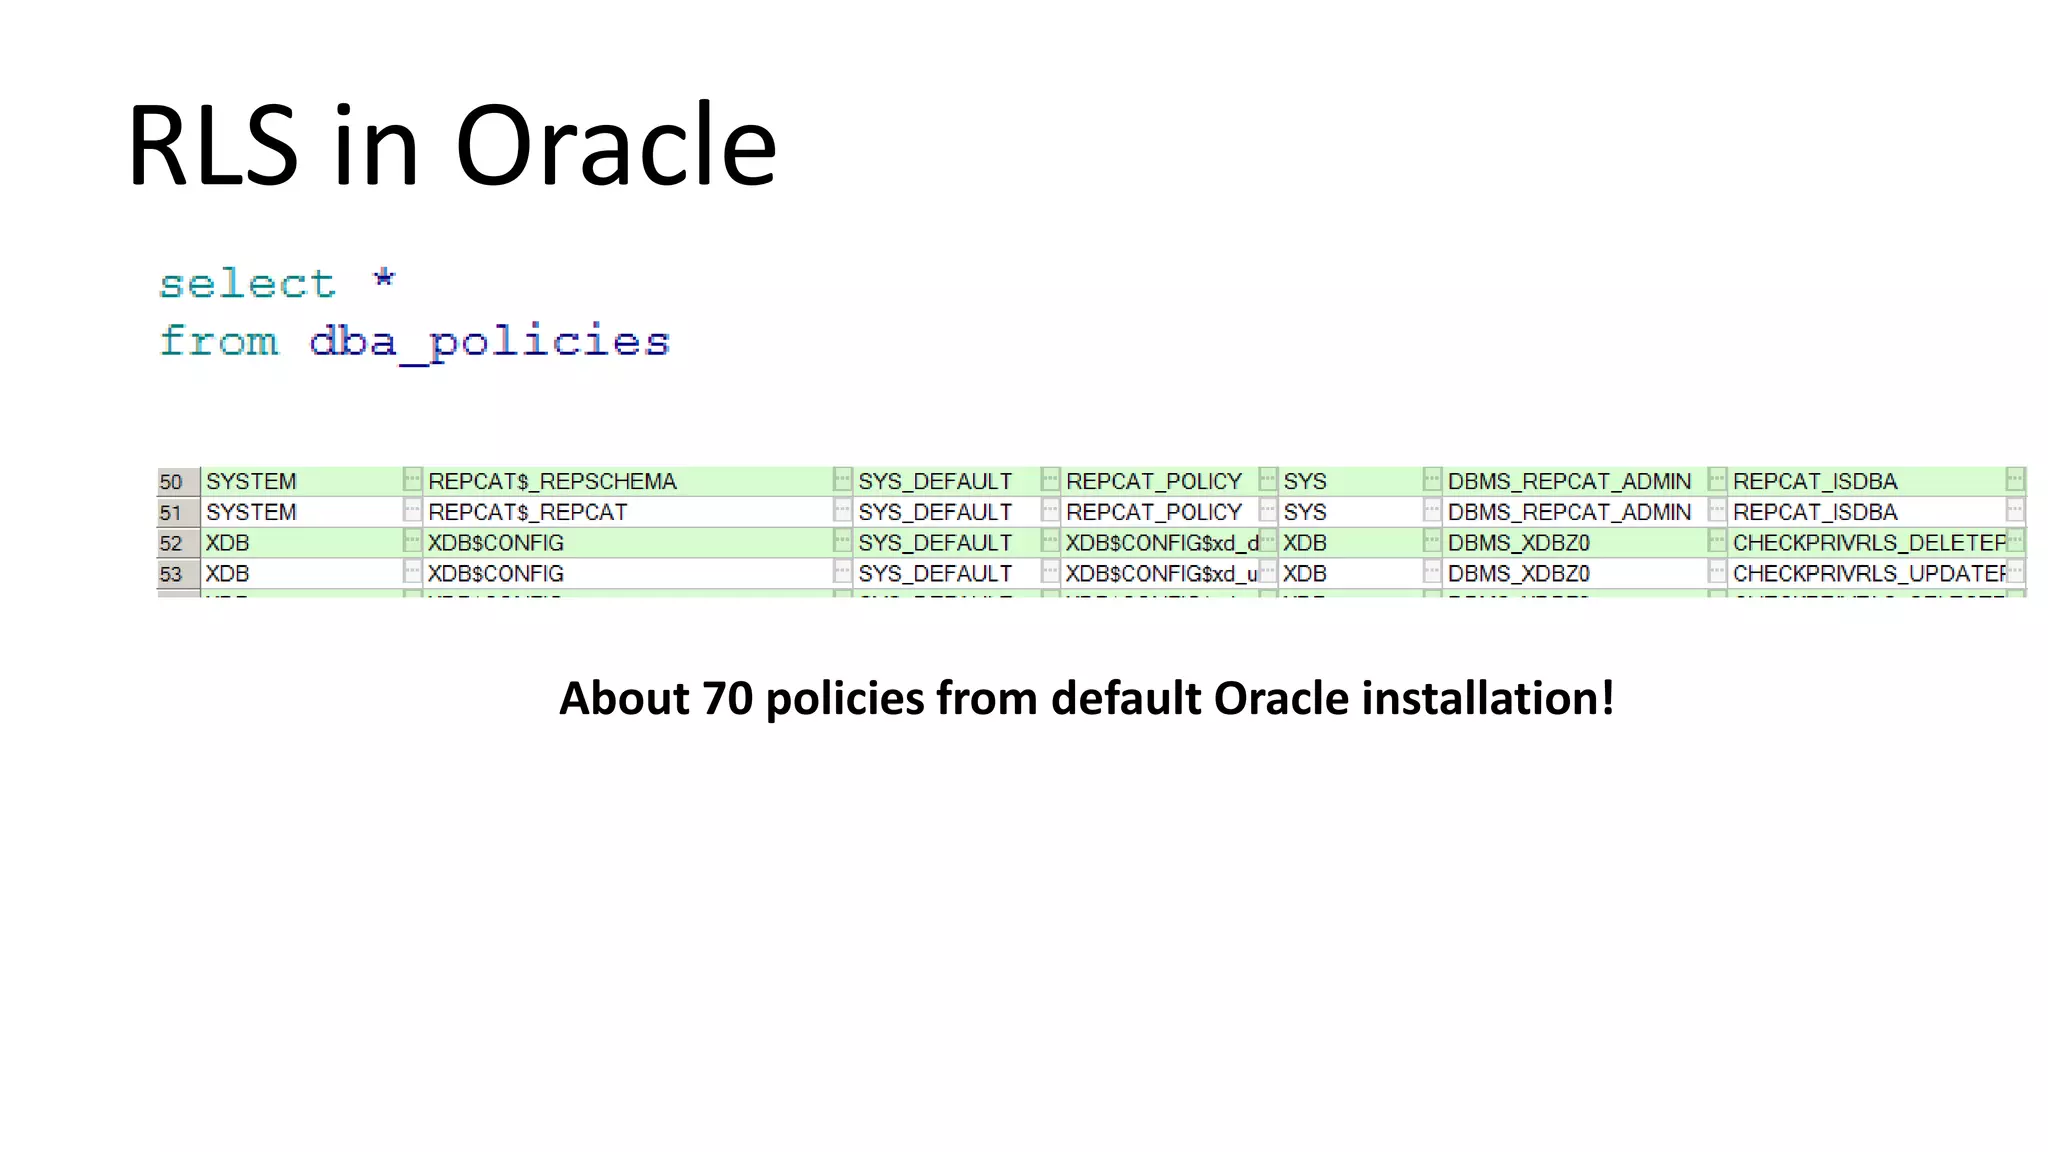This screenshot has height=1152, width=2048.
Task: Select row header number 51
Action: point(178,513)
